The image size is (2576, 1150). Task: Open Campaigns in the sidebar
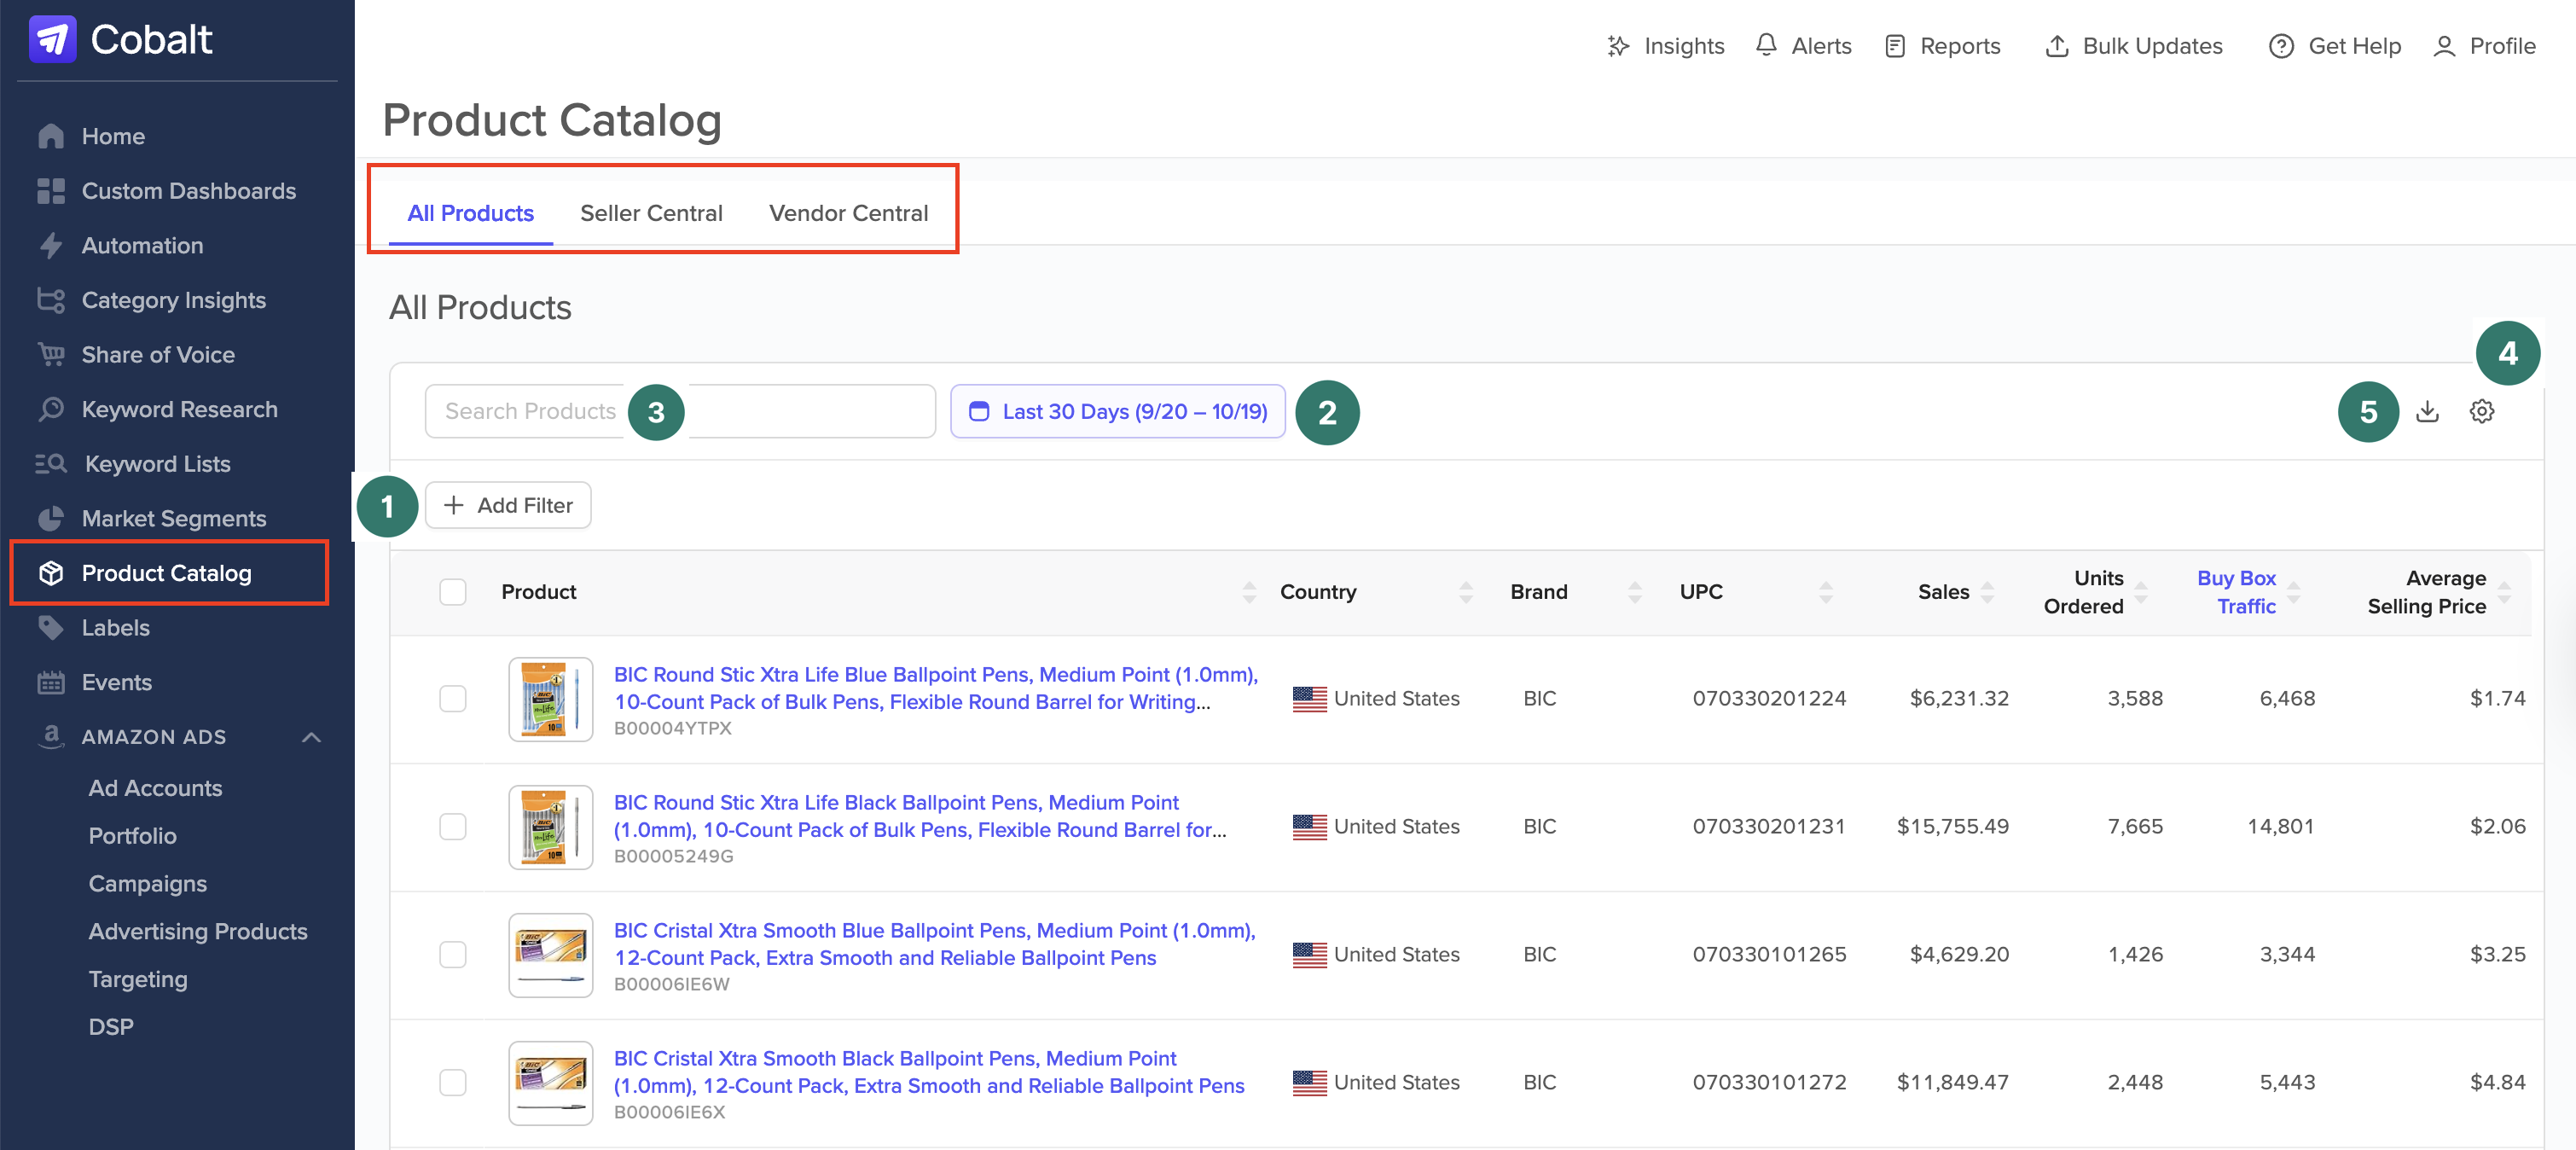pyautogui.click(x=148, y=884)
